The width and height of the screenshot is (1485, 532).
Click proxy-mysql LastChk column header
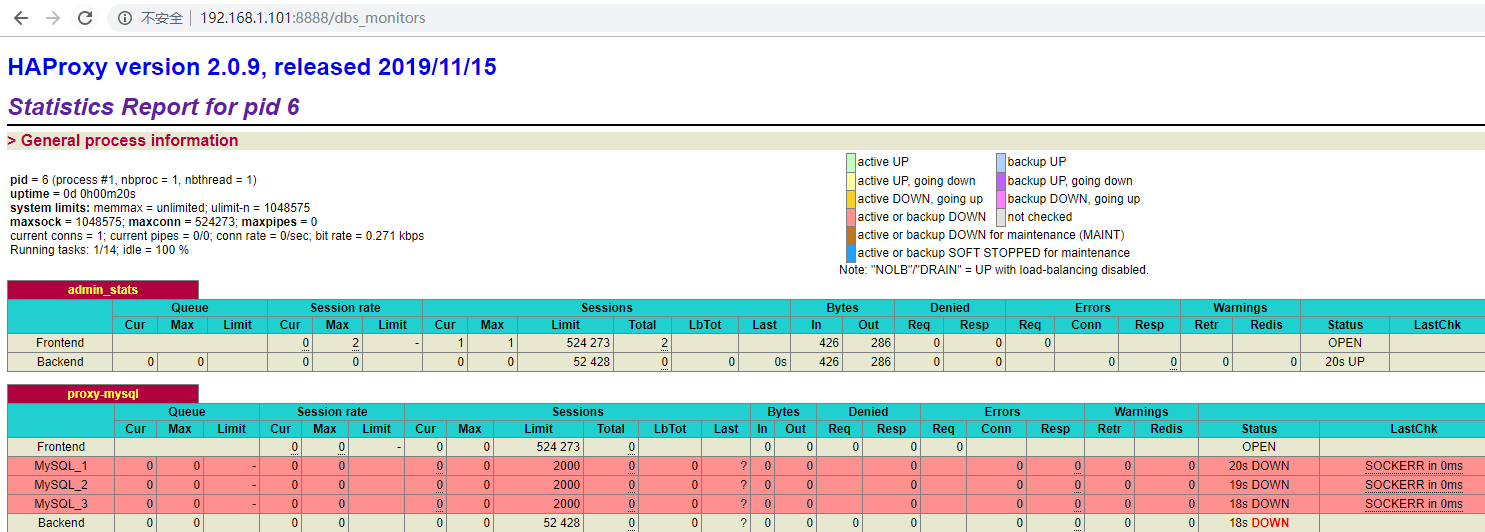tap(1413, 429)
